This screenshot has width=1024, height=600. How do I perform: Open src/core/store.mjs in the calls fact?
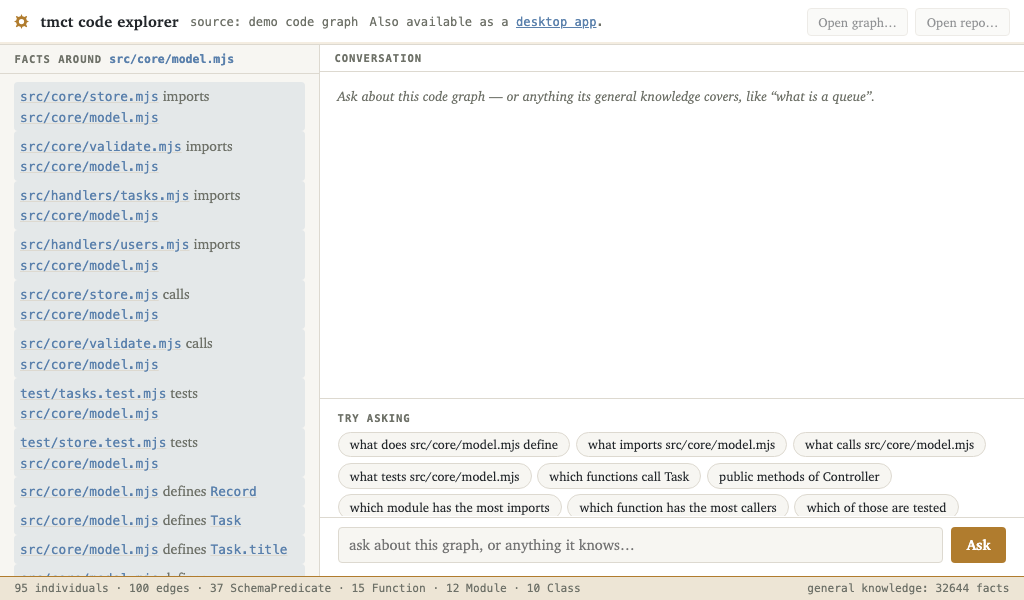[x=89, y=294]
